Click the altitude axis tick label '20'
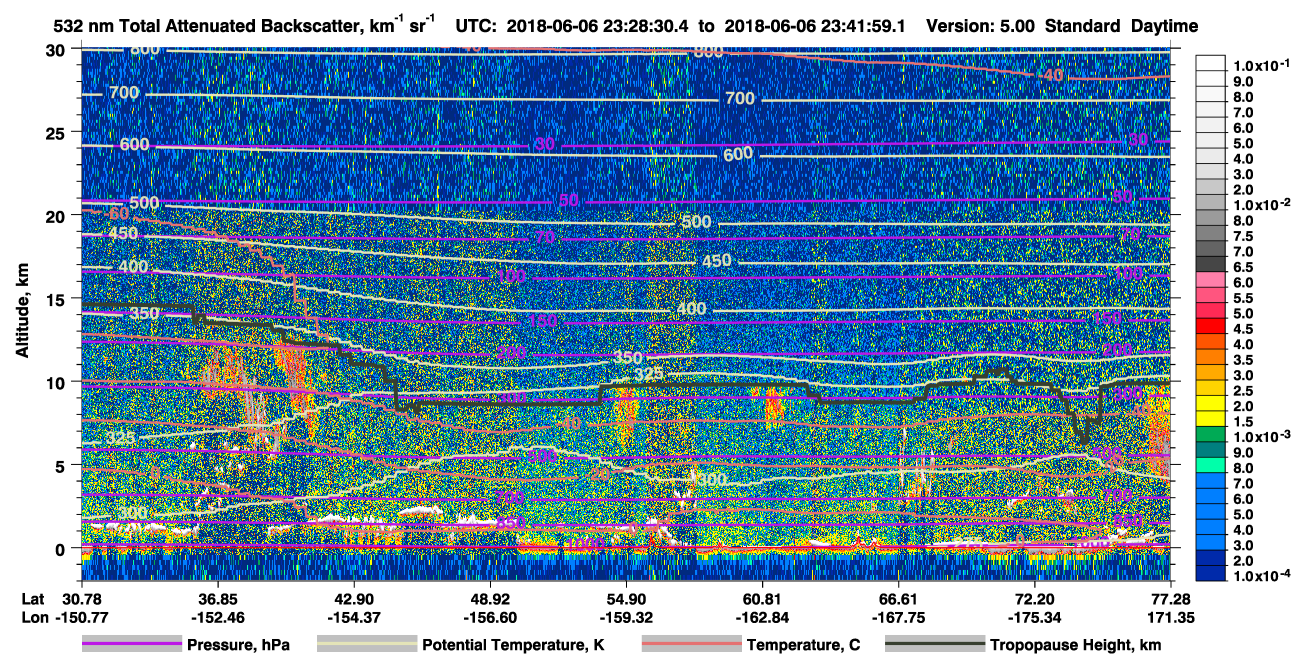This screenshot has height=667, width=1300. coord(56,215)
